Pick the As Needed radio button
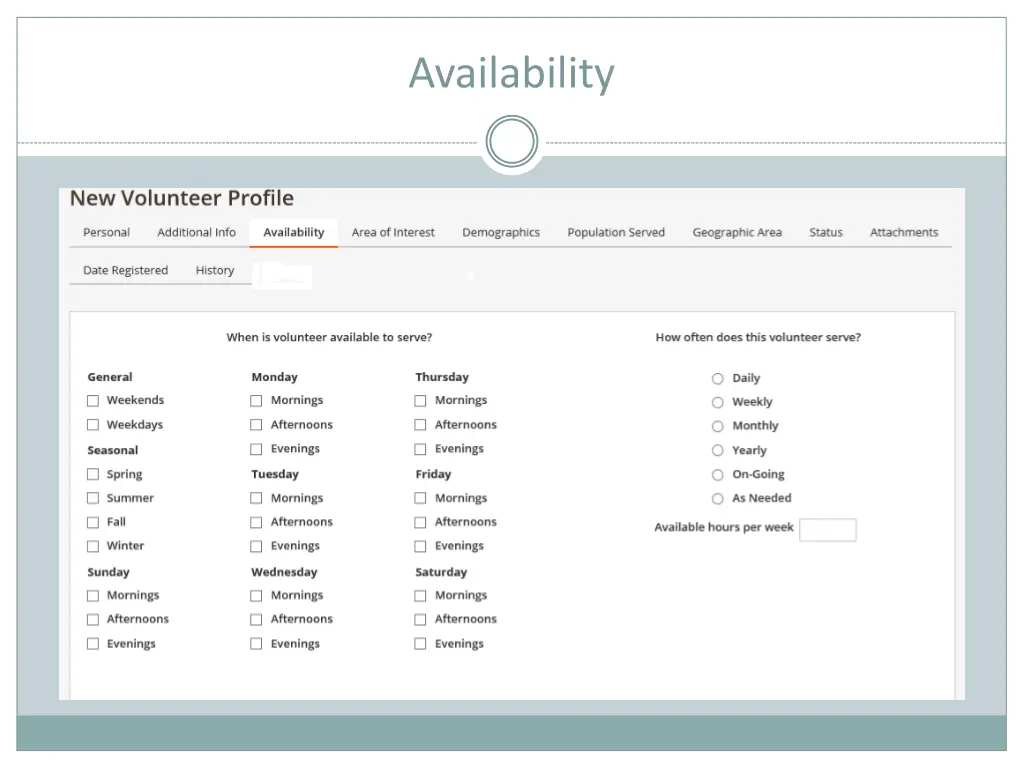 point(718,499)
